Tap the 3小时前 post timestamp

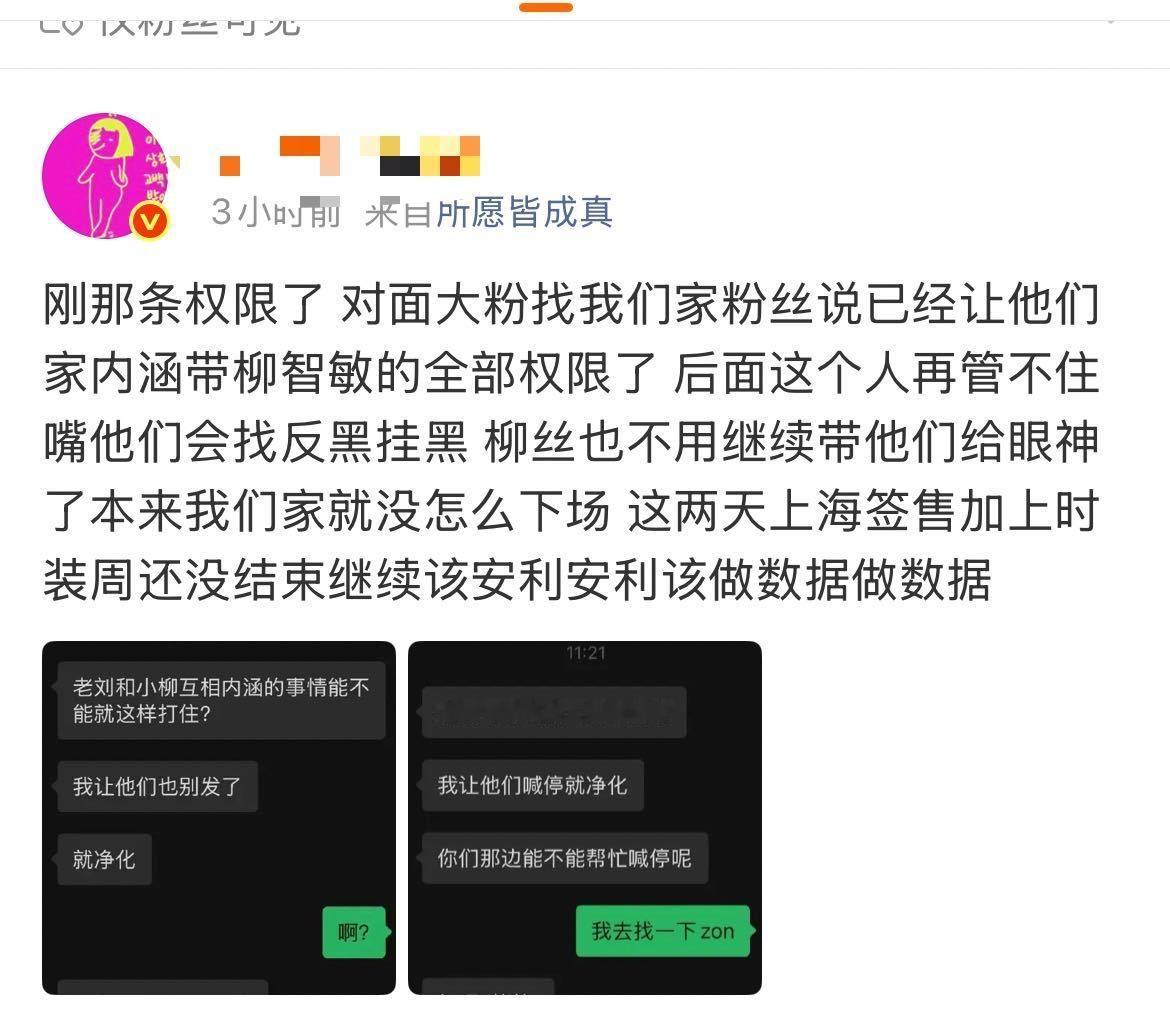275,213
